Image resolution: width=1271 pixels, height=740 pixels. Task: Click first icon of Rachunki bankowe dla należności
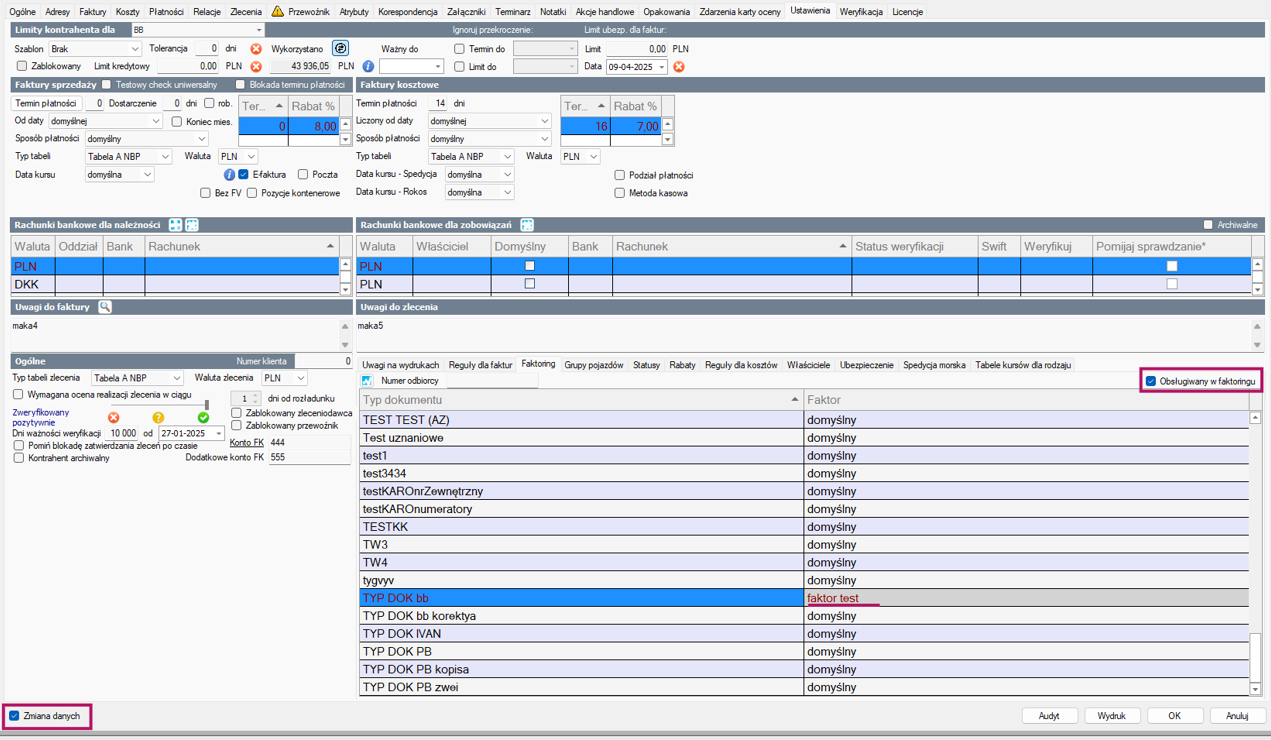point(175,225)
